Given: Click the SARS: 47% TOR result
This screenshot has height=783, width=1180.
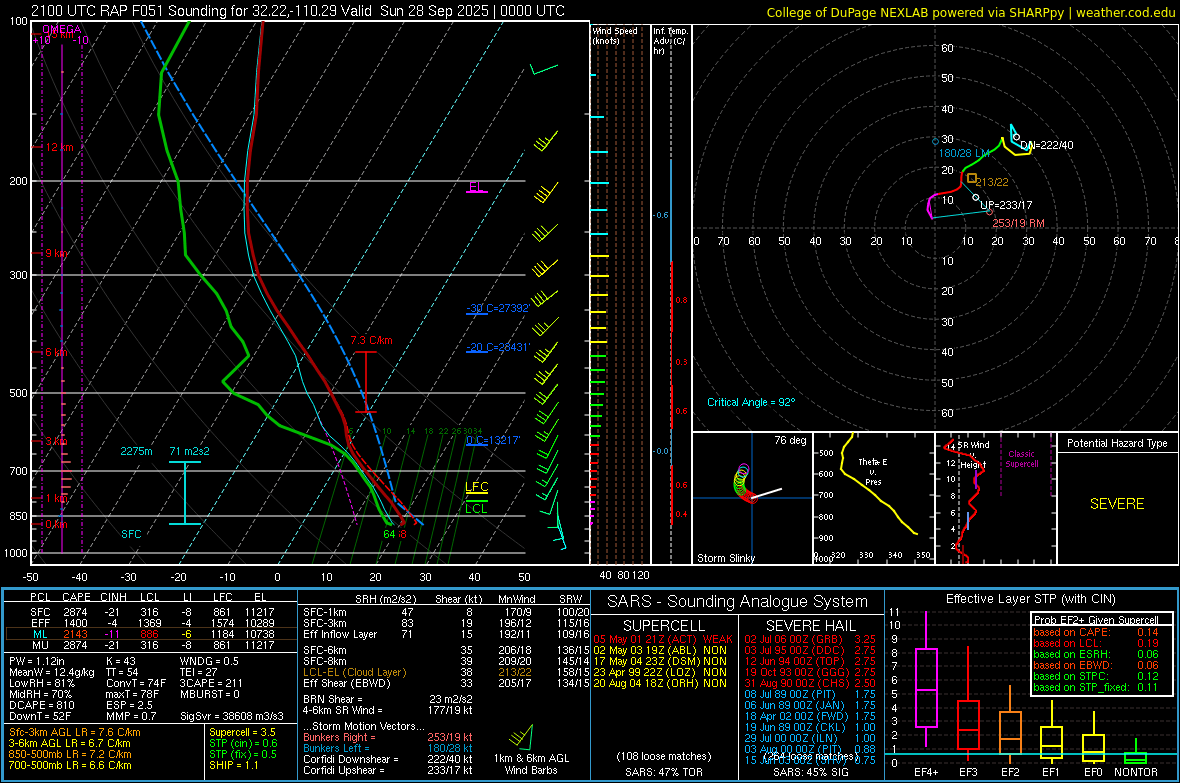Looking at the screenshot, I should pyautogui.click(x=663, y=772).
